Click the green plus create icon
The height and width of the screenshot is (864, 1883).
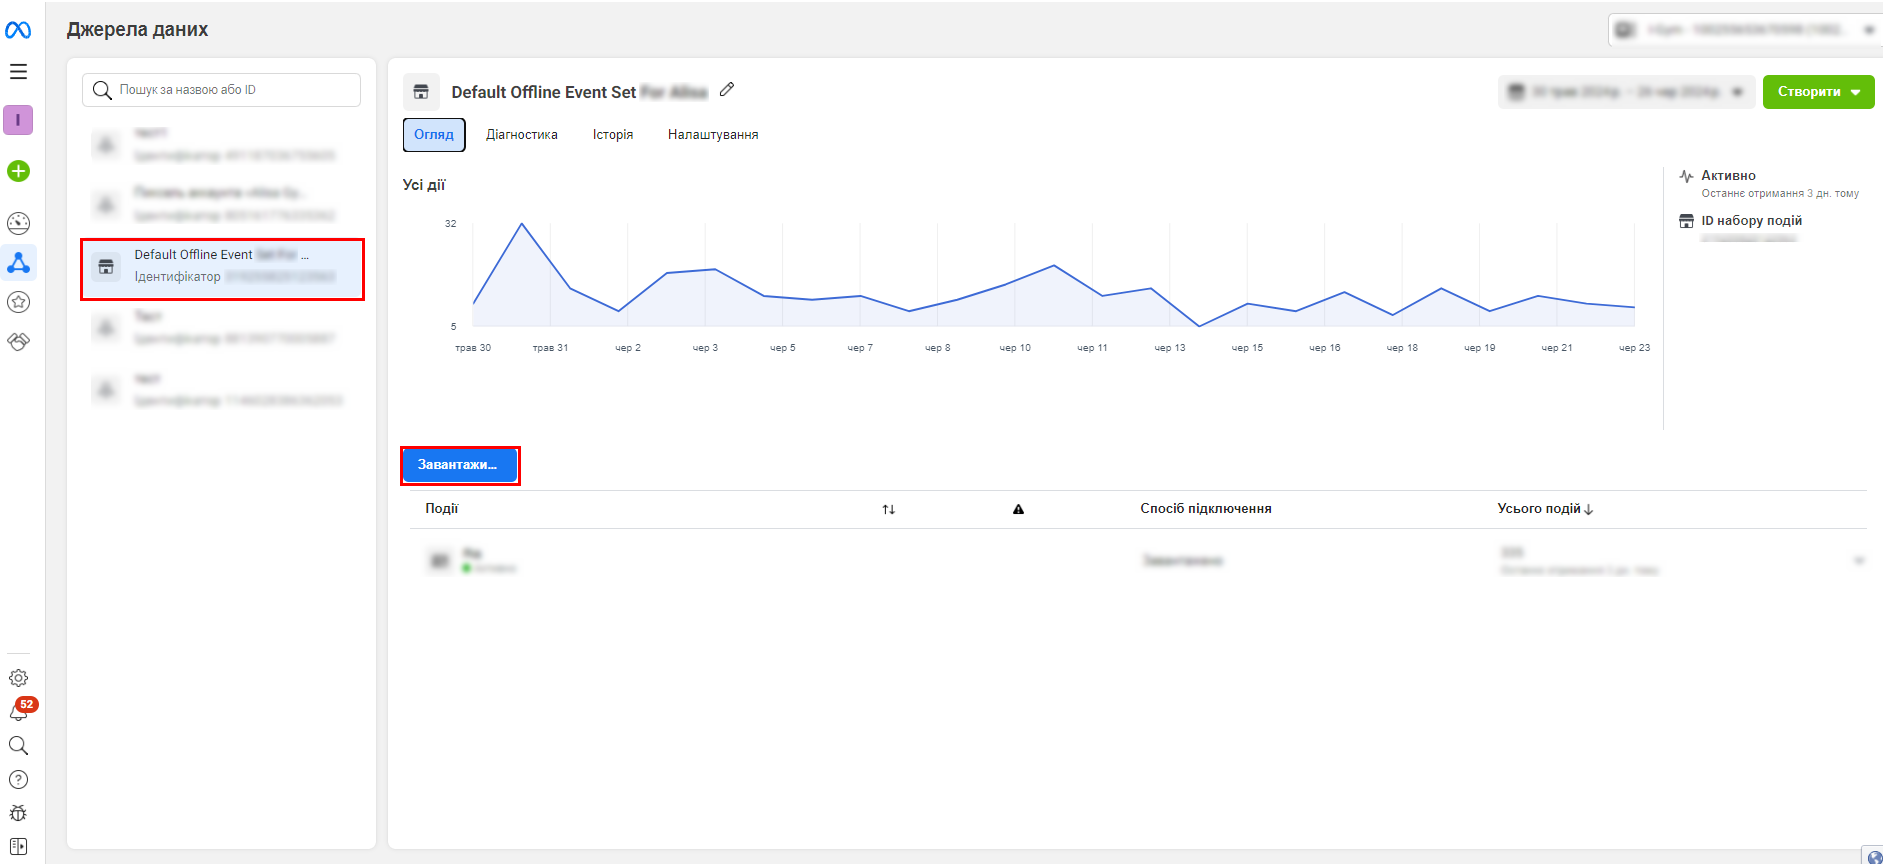(18, 171)
